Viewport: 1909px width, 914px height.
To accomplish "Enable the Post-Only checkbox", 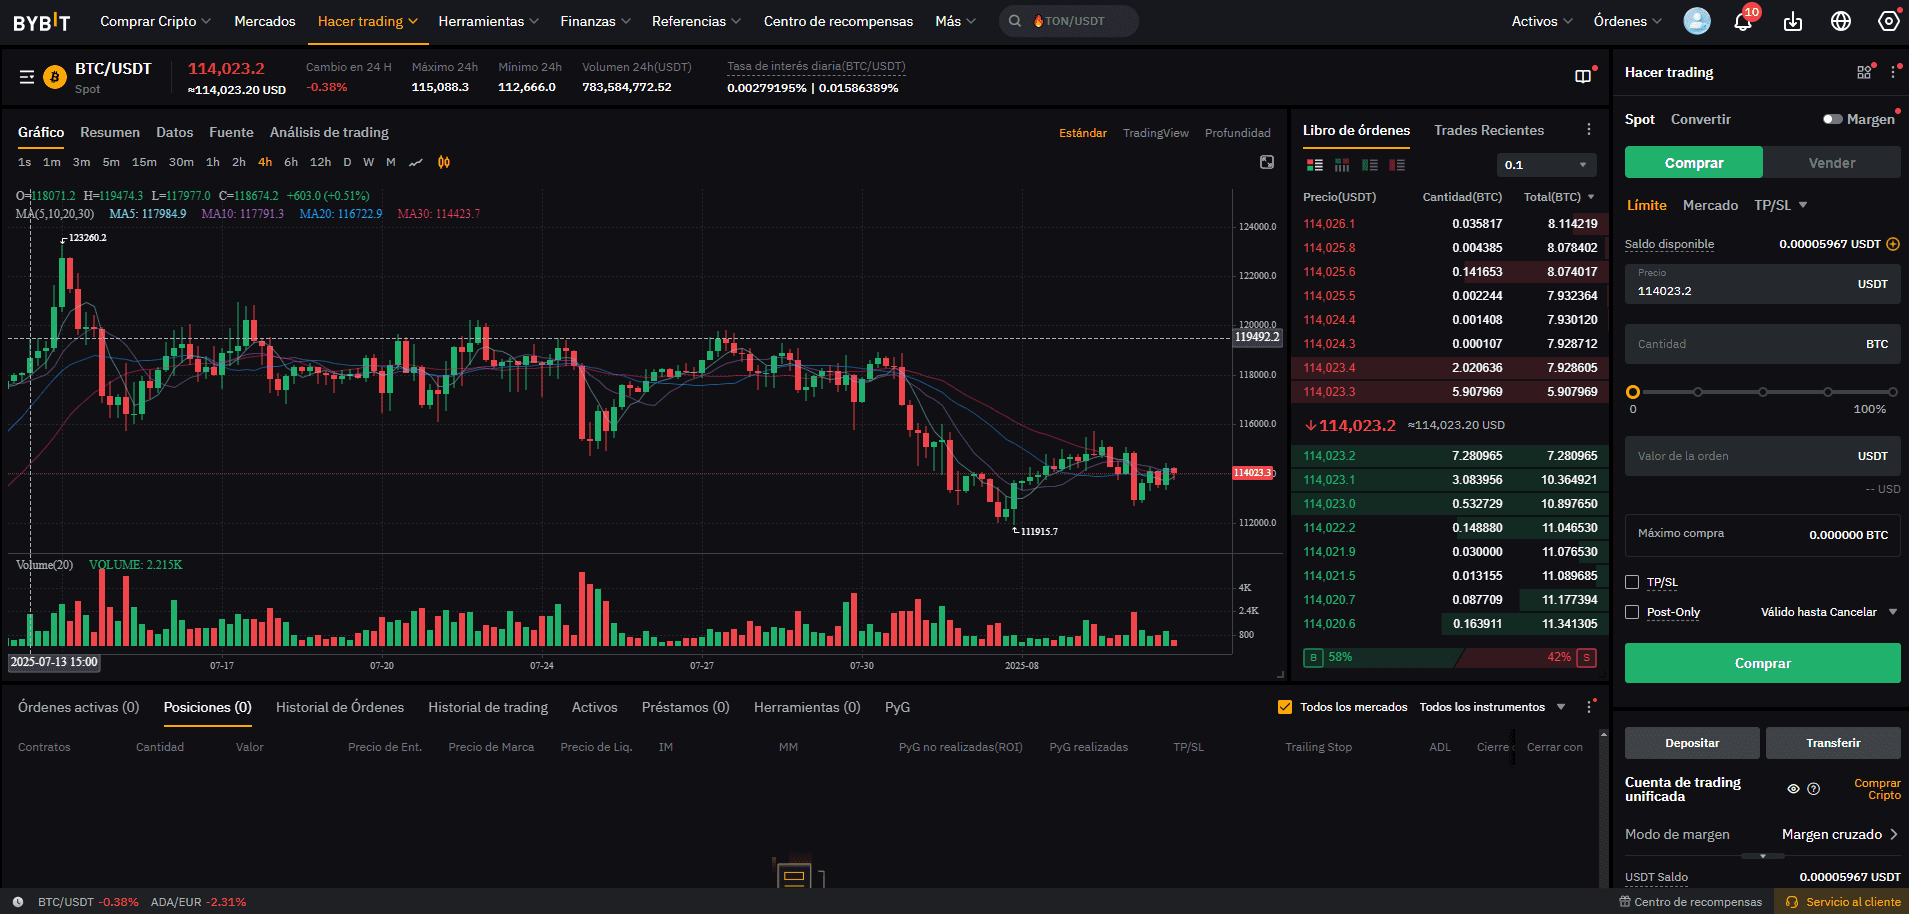I will pyautogui.click(x=1632, y=612).
